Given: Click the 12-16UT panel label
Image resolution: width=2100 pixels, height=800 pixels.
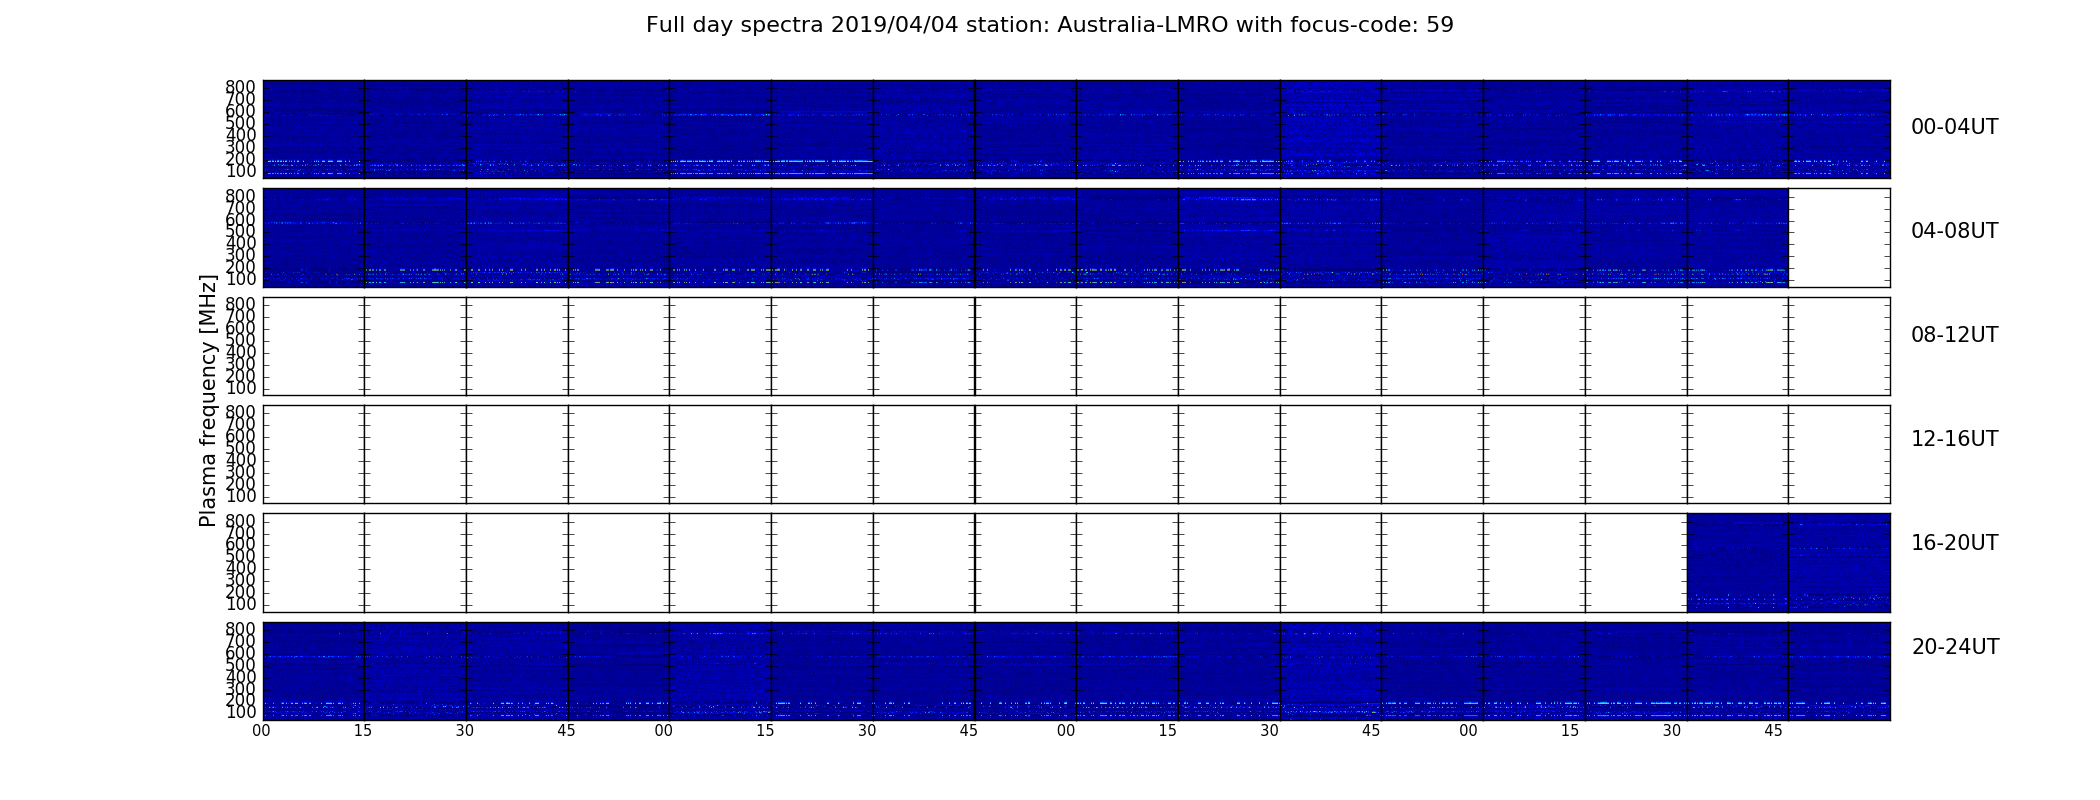Looking at the screenshot, I should tap(1954, 439).
